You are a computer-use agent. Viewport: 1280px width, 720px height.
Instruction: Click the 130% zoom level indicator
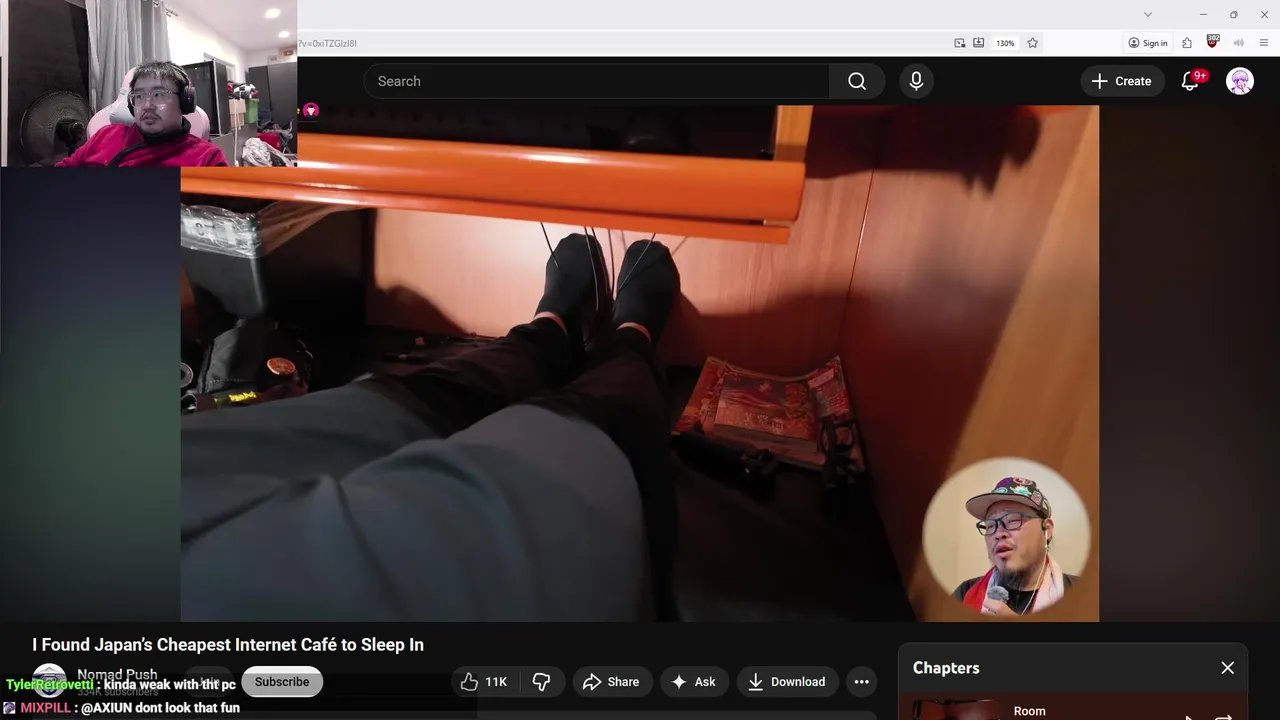coord(1005,43)
